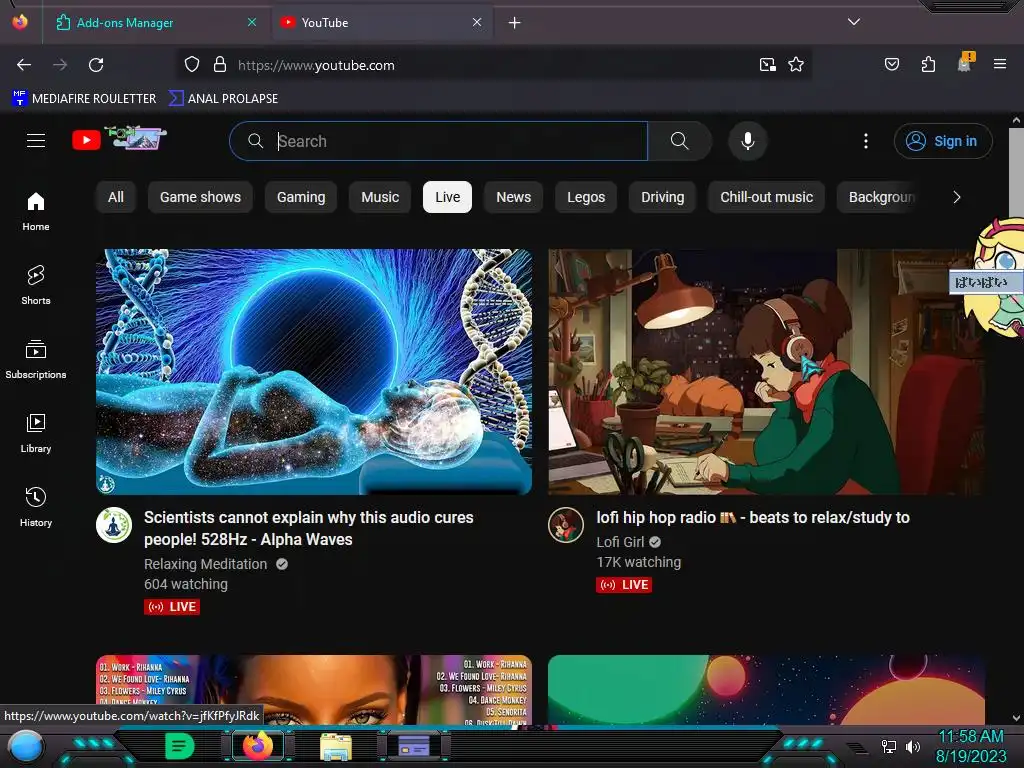Click the green notes app in taskbar

click(180, 746)
